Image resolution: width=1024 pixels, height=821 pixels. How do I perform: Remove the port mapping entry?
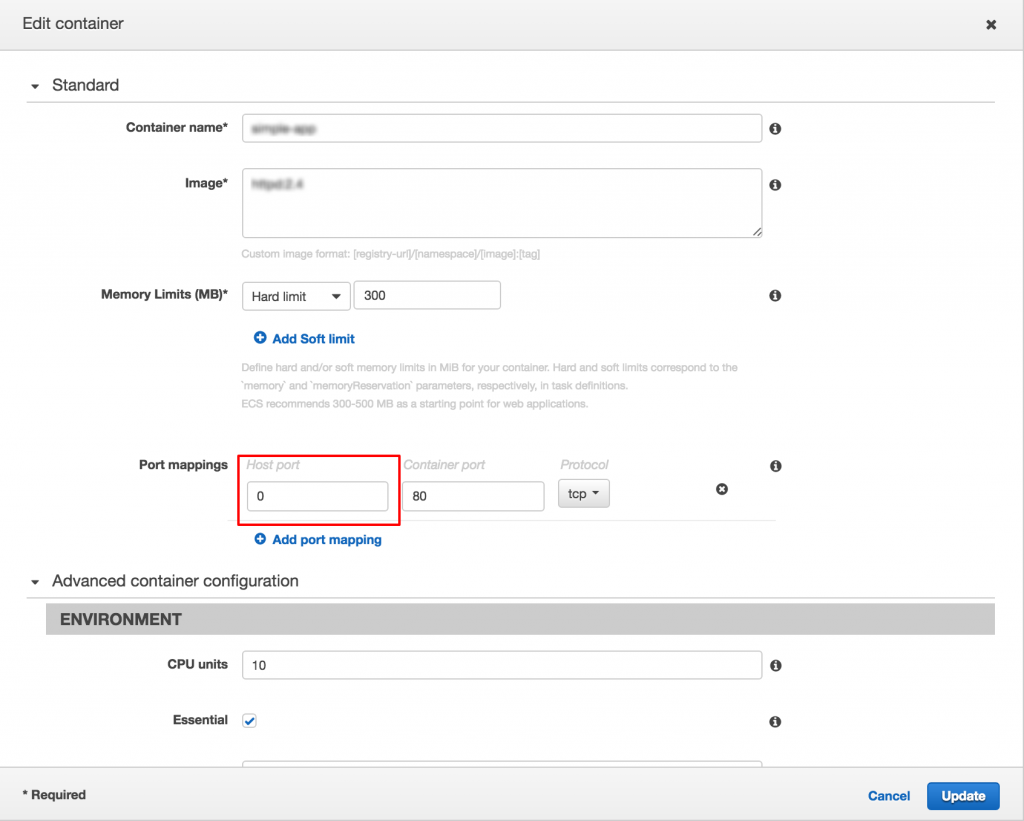[x=722, y=489]
